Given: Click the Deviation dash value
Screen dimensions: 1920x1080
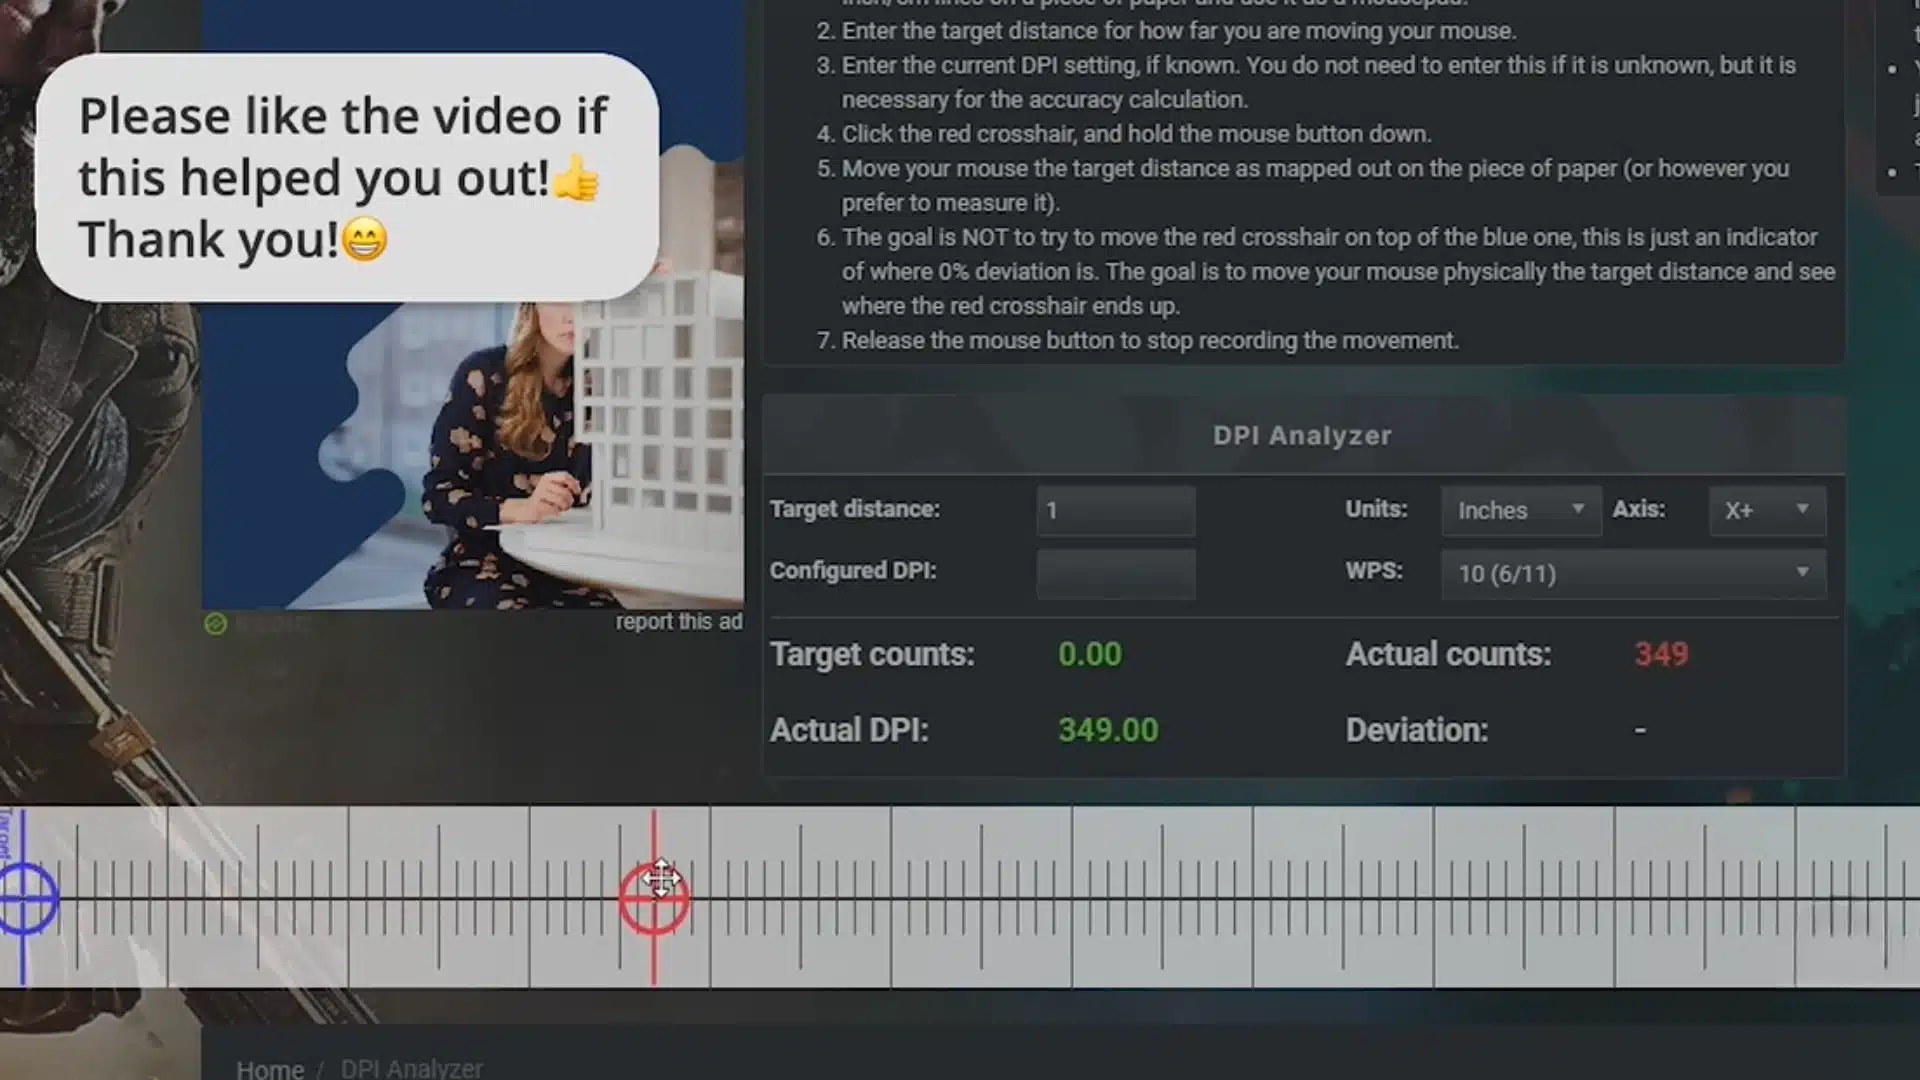Looking at the screenshot, I should click(1640, 730).
